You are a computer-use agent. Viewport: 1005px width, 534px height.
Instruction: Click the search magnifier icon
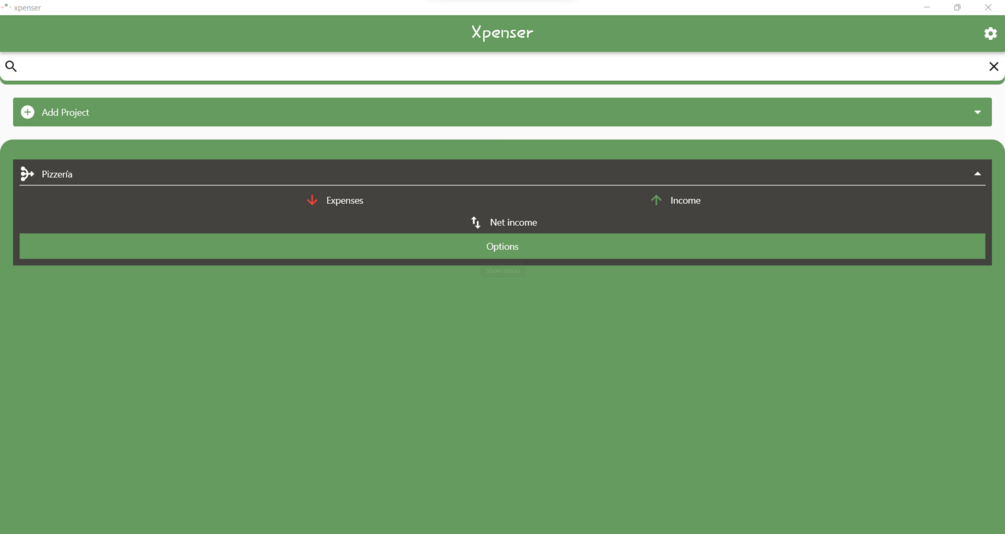coord(11,66)
